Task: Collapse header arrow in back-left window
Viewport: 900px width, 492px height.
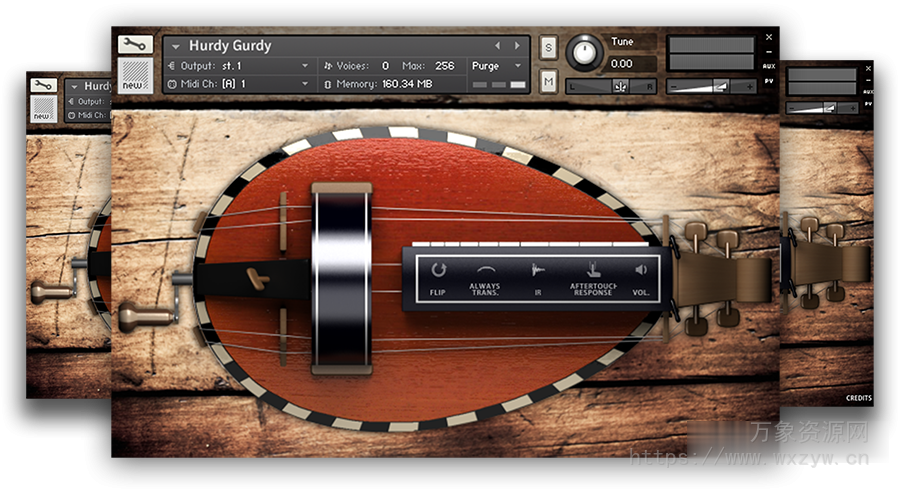Action: [x=74, y=87]
